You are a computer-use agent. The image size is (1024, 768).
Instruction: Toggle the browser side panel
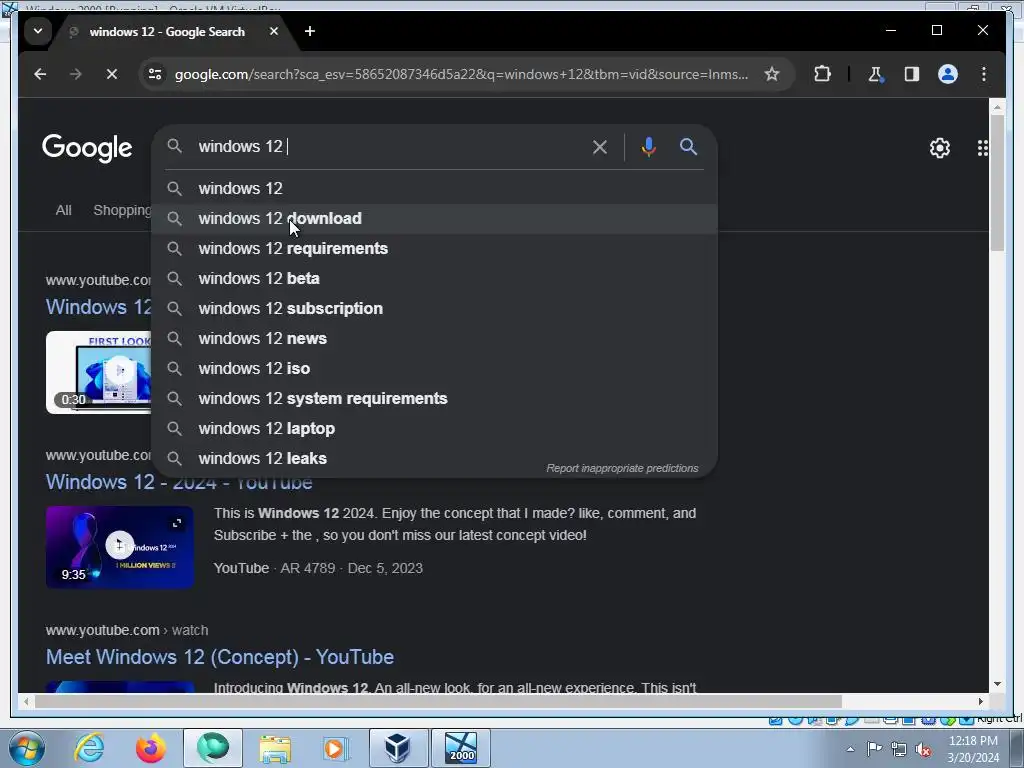(912, 74)
